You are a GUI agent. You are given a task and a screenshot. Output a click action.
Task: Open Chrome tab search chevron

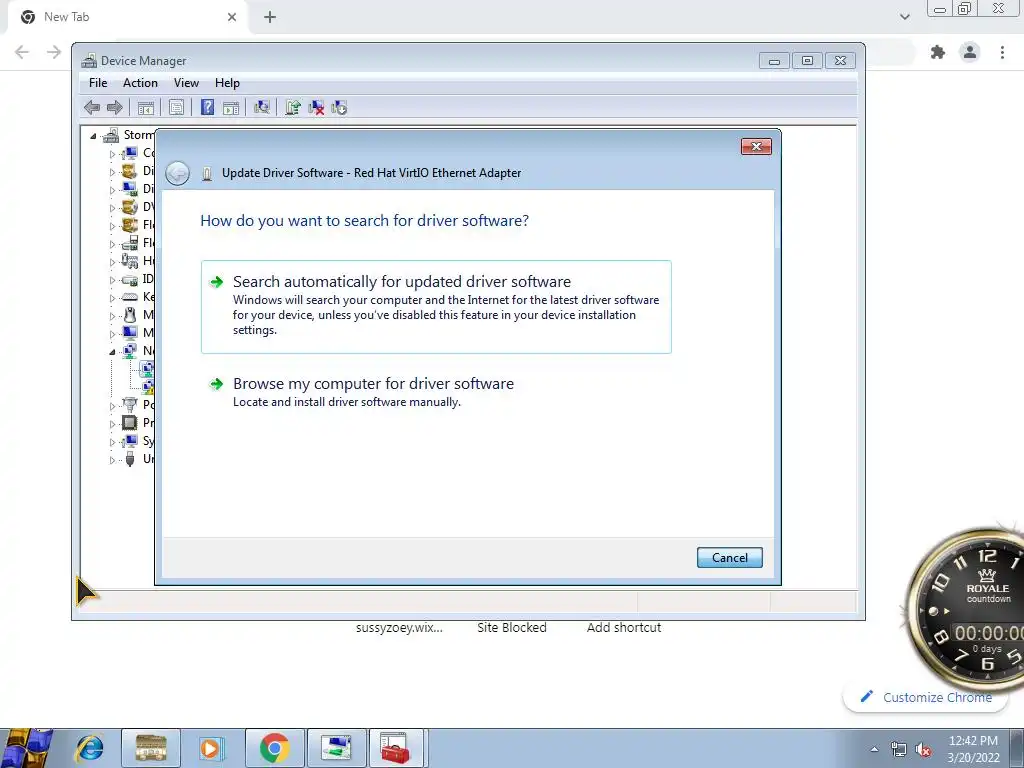(x=904, y=17)
